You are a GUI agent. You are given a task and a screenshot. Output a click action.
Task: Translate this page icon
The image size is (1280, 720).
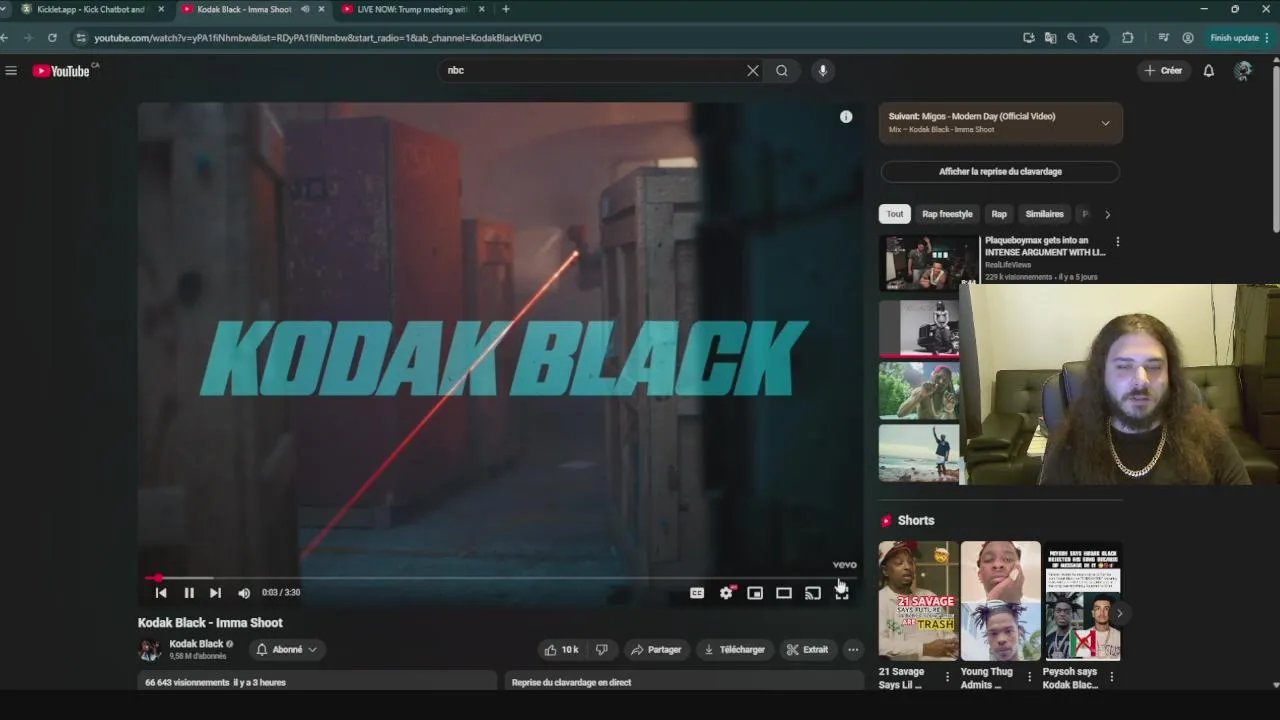point(1050,38)
